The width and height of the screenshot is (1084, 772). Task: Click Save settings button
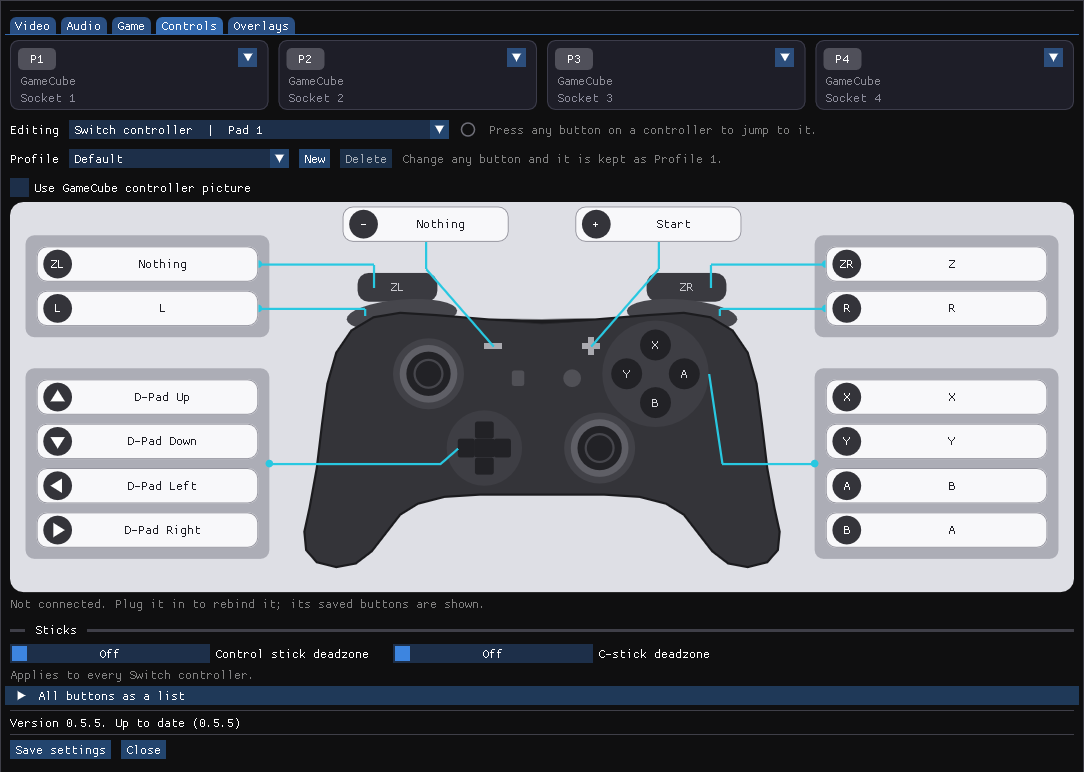point(61,750)
